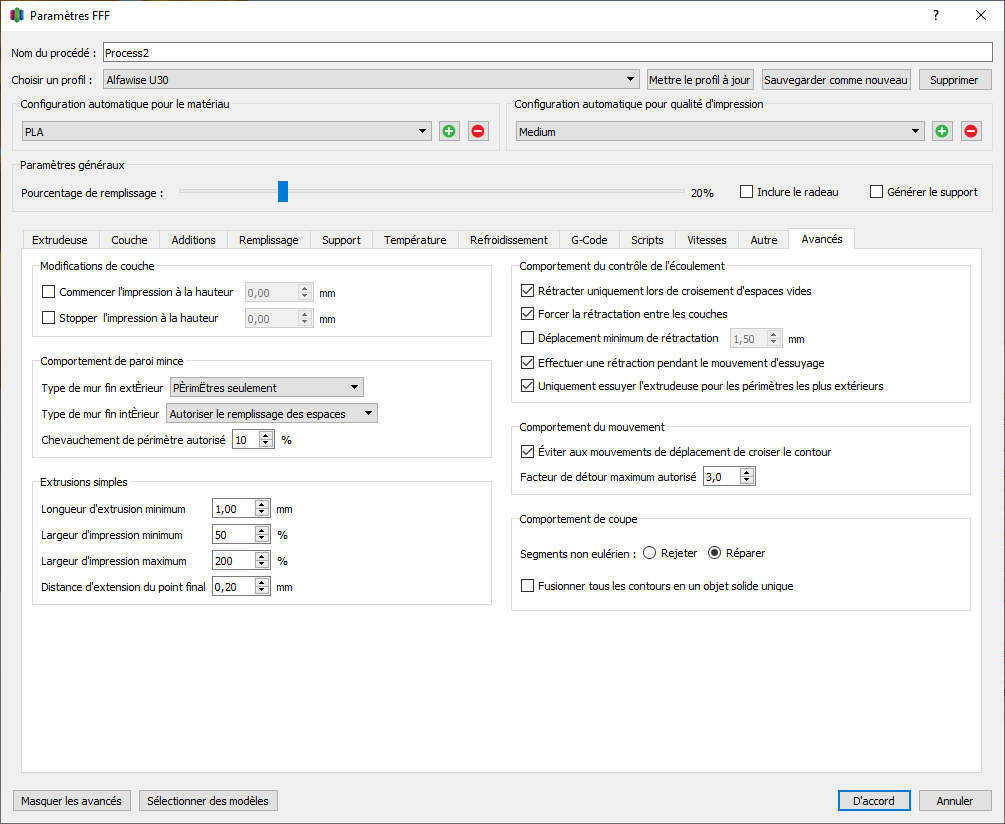Click red minus icon beside PLA material
Image resolution: width=1005 pixels, height=824 pixels.
tap(478, 131)
